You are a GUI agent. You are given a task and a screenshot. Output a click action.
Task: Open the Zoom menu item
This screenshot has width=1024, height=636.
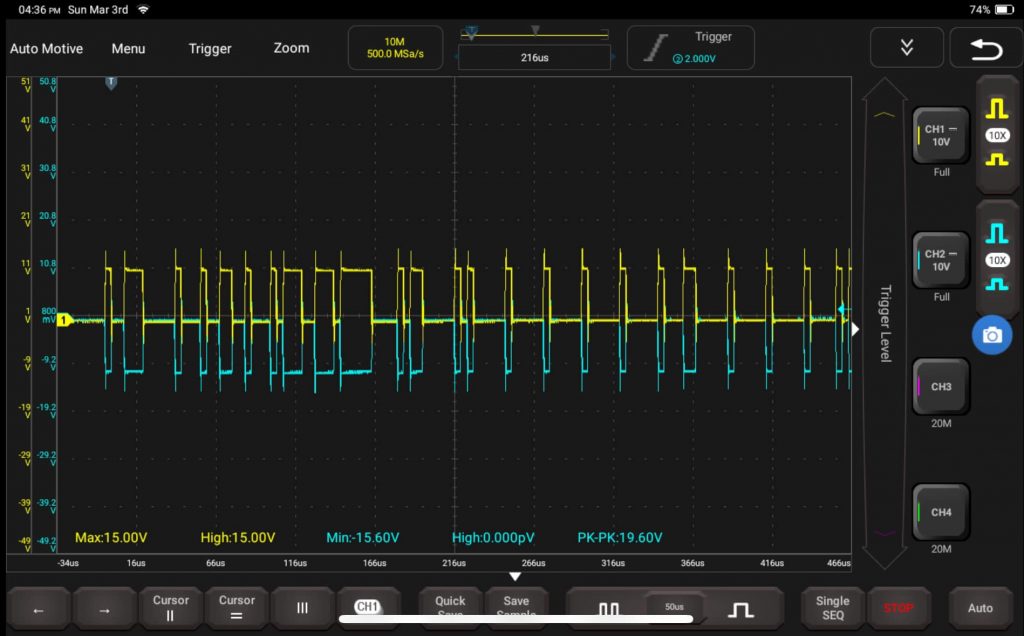point(291,48)
